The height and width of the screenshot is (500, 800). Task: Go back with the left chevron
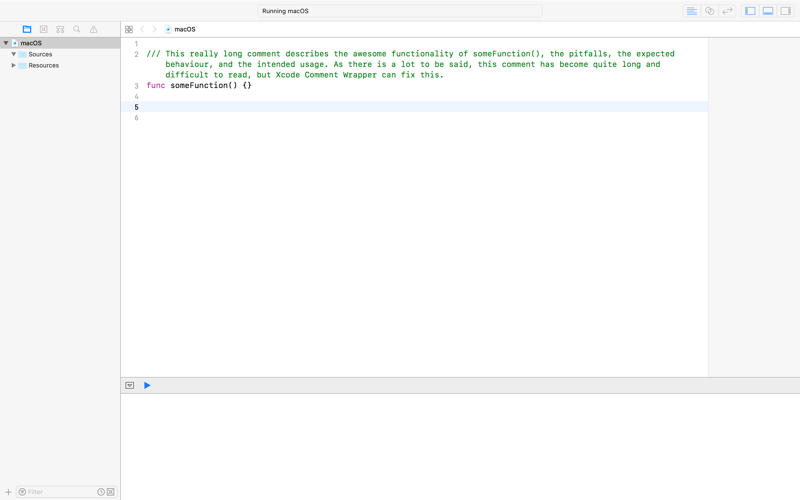(x=142, y=30)
